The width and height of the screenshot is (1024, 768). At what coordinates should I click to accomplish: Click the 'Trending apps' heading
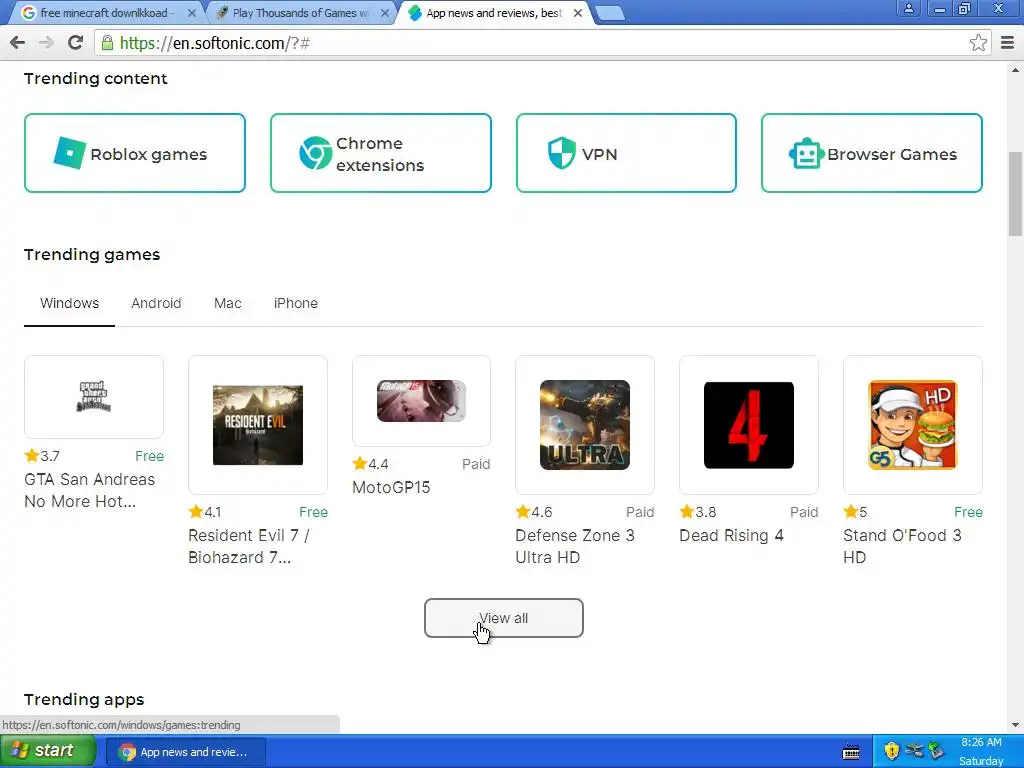(84, 699)
